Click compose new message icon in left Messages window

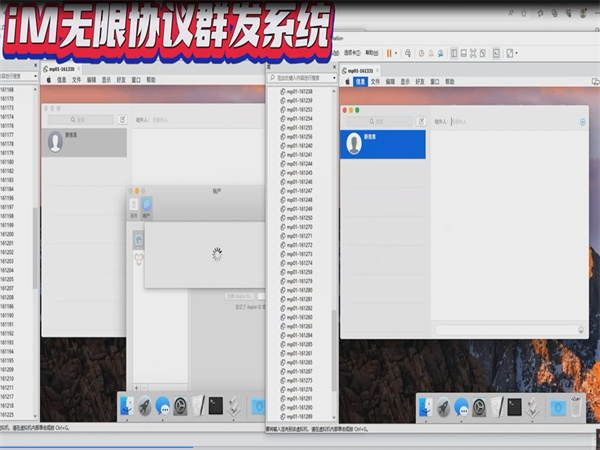pos(122,119)
